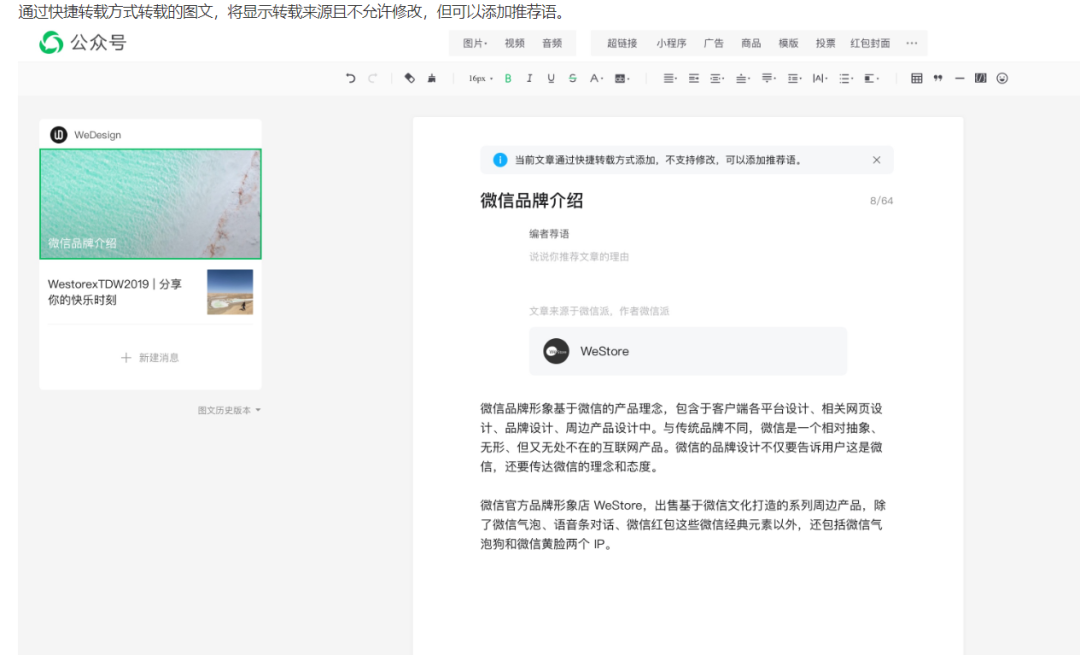1080x655 pixels.
Task: Dismiss the quick-repost notice banner
Action: click(877, 160)
